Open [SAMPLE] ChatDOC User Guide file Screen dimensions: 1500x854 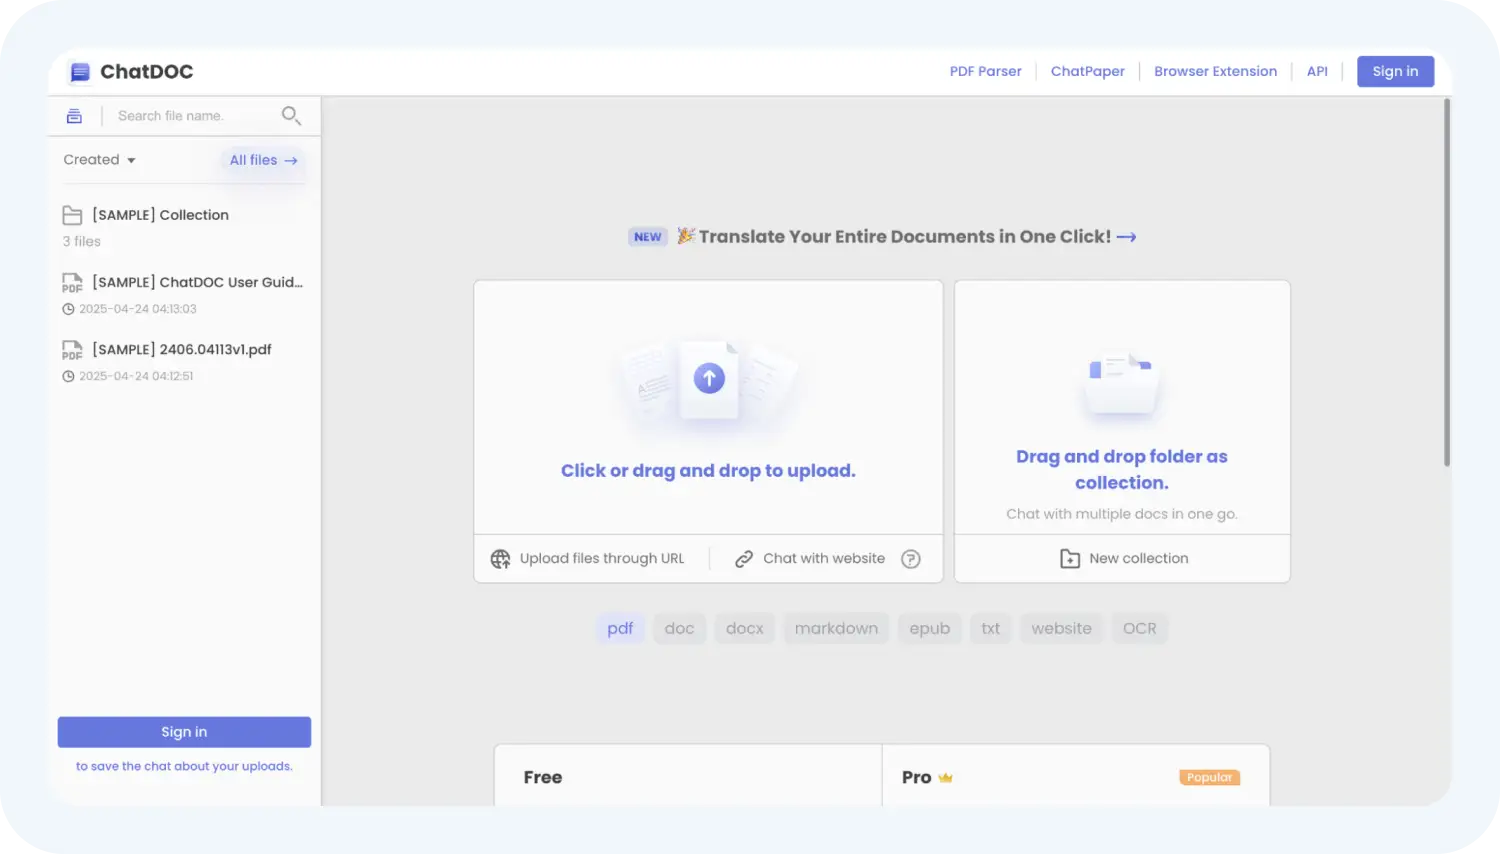pos(196,282)
